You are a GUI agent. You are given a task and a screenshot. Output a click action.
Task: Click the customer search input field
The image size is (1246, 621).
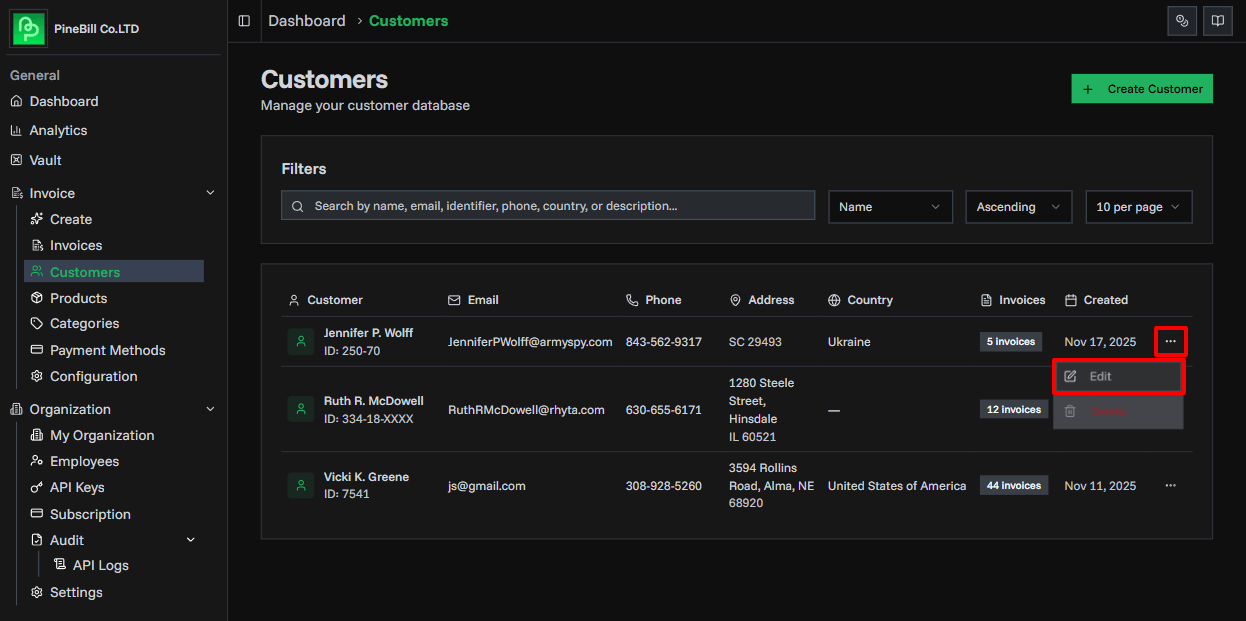coord(547,205)
